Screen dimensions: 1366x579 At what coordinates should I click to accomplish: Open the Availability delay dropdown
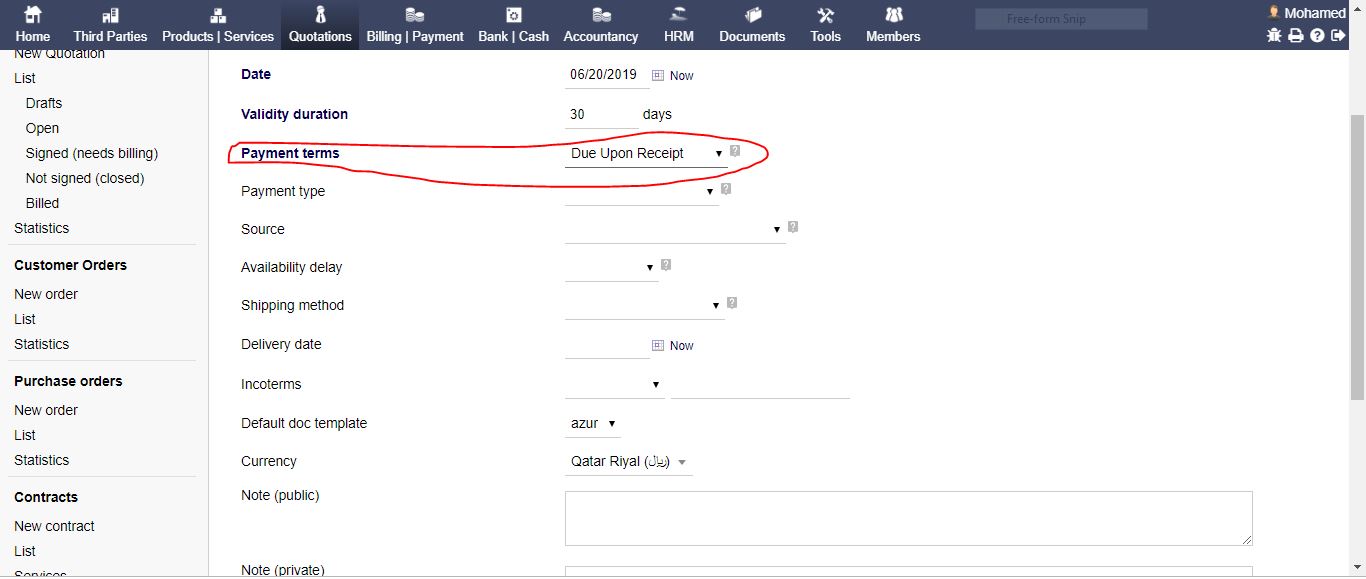point(611,268)
